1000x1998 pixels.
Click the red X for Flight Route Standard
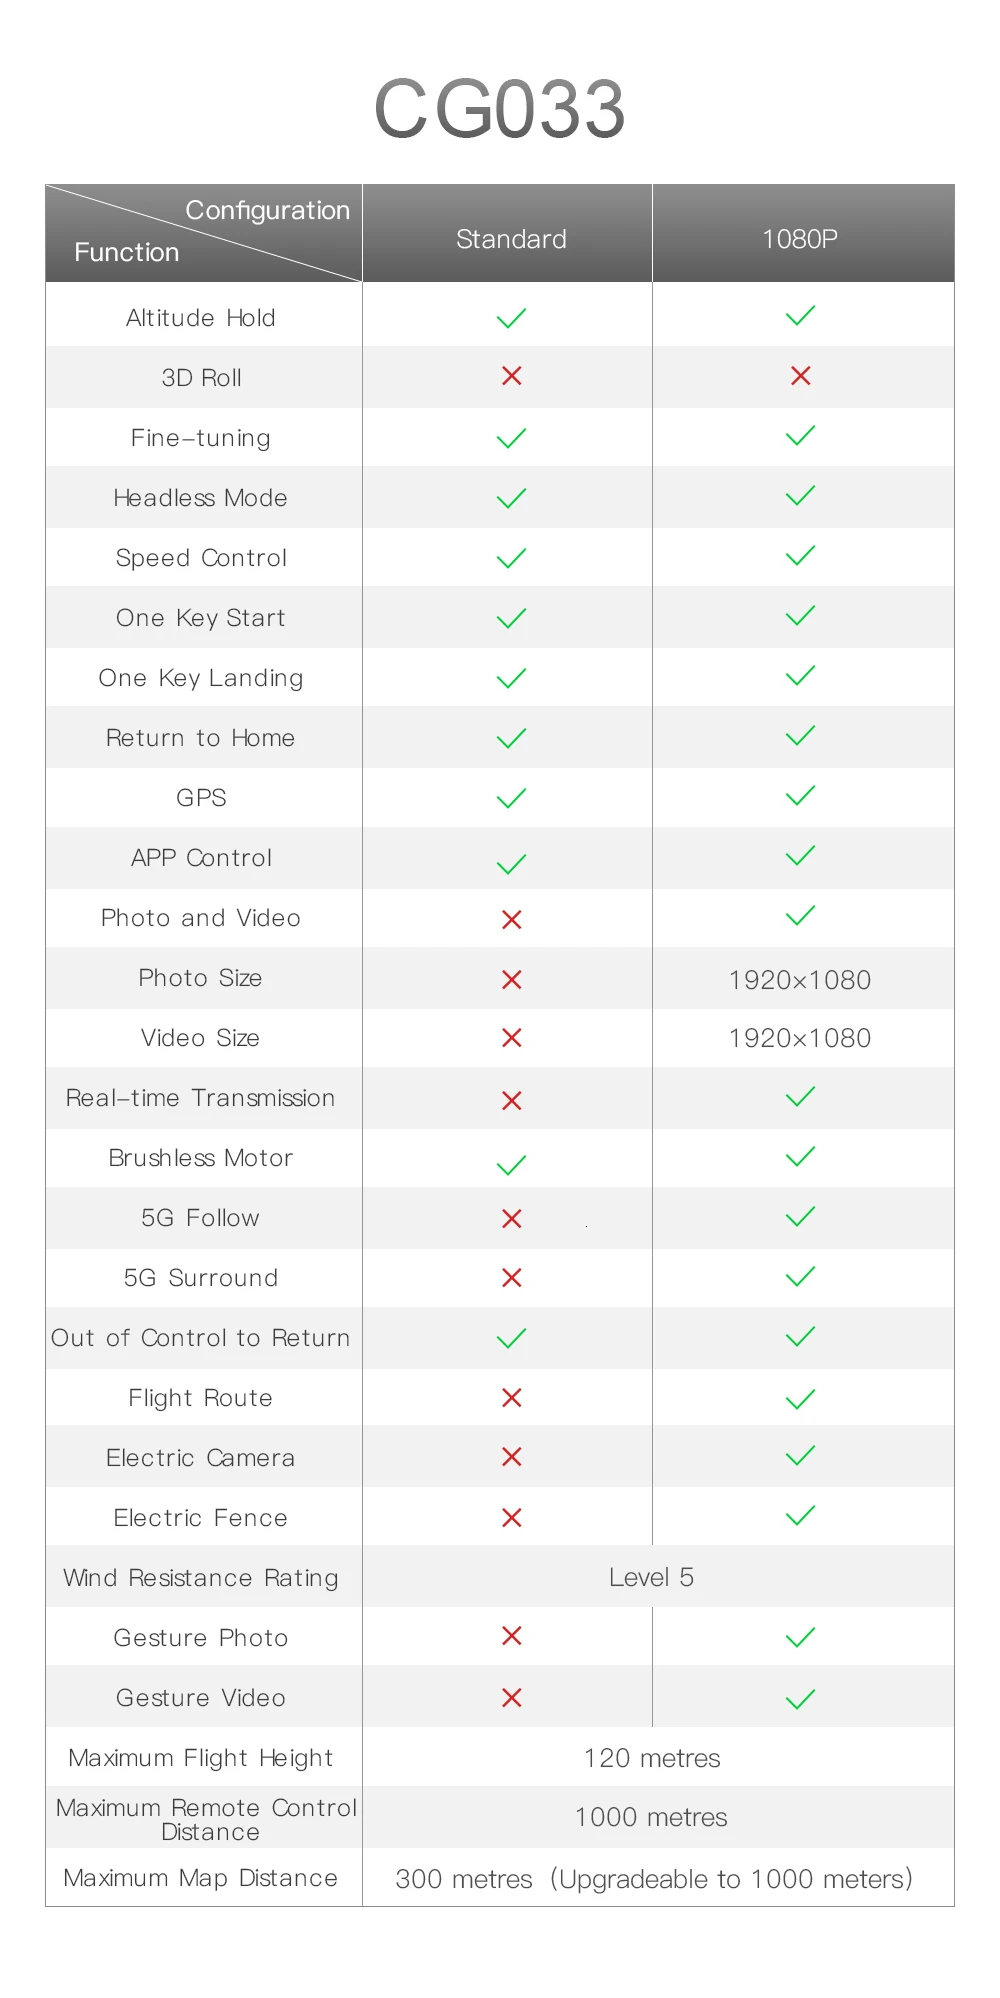pyautogui.click(x=512, y=1397)
